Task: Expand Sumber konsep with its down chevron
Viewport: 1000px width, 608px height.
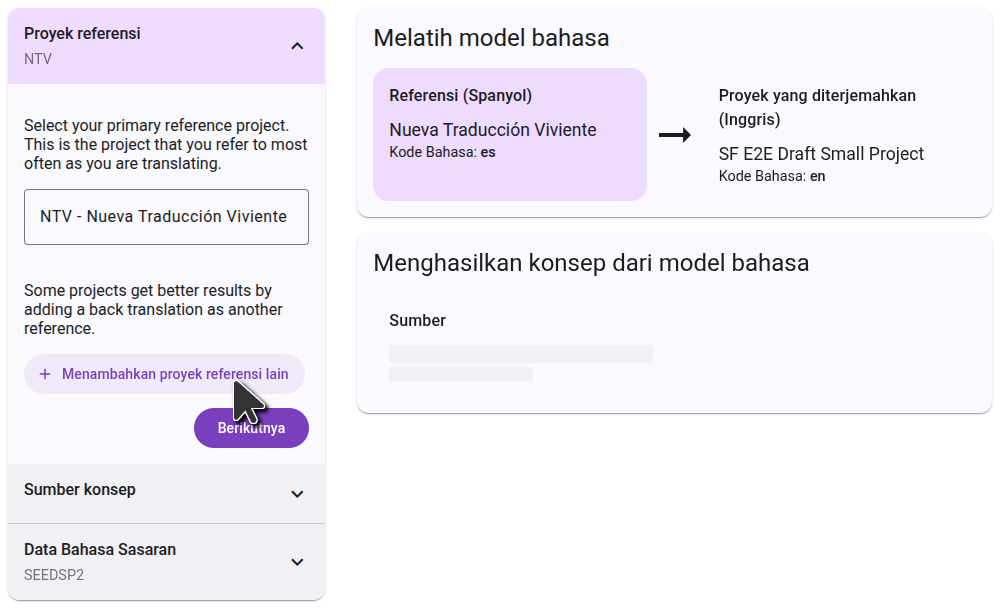Action: click(297, 494)
